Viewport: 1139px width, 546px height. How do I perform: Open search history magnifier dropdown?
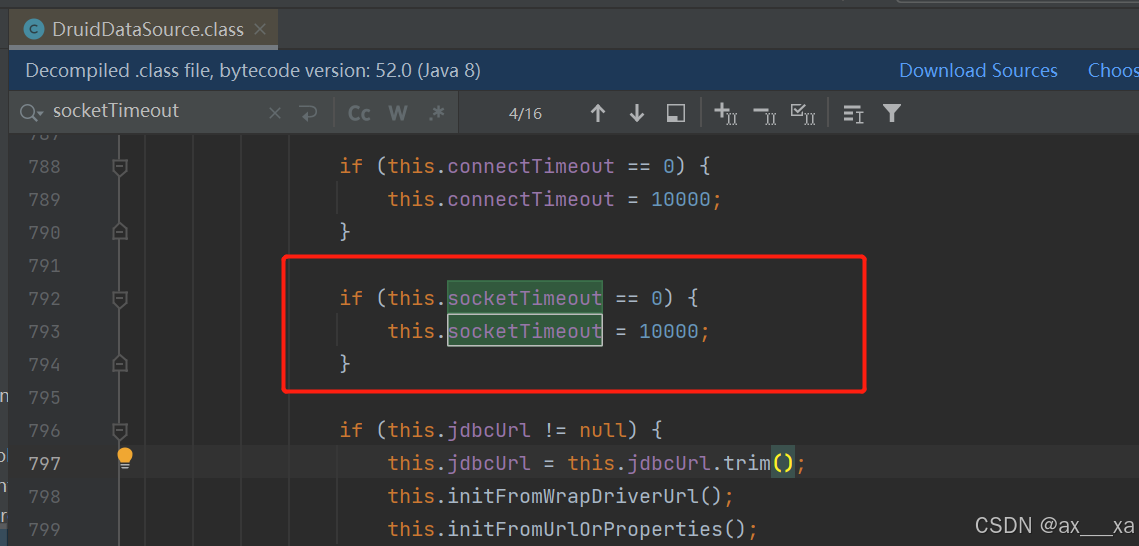32,113
